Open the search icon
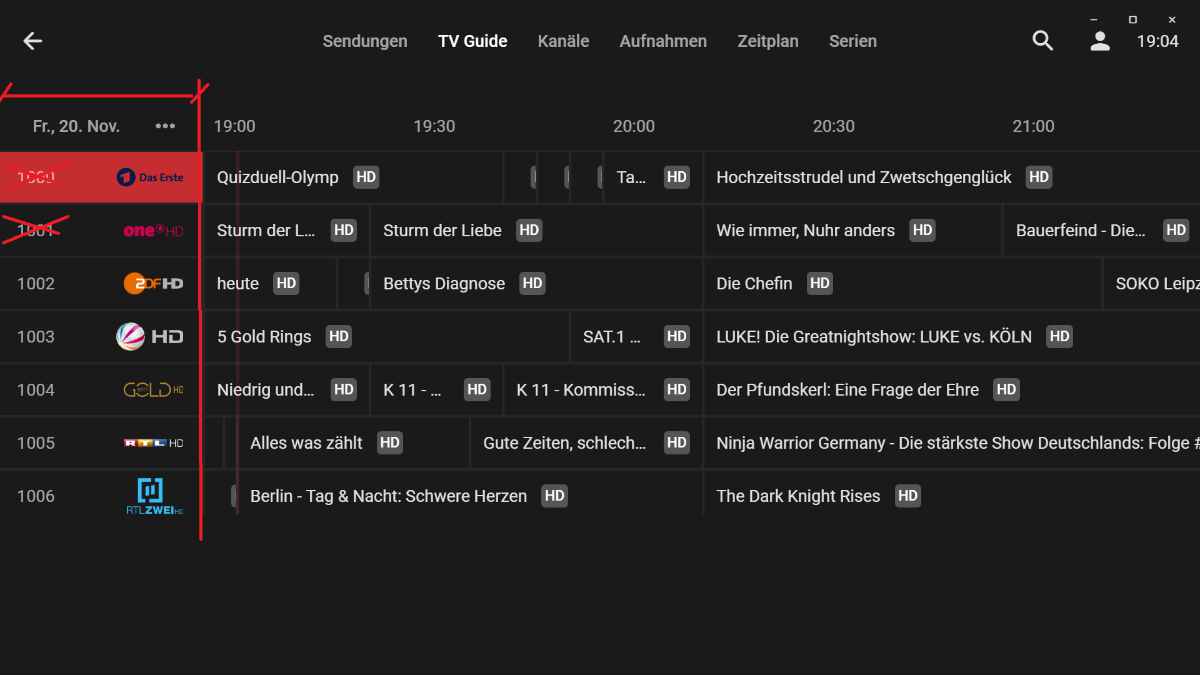This screenshot has width=1200, height=675. (x=1043, y=41)
